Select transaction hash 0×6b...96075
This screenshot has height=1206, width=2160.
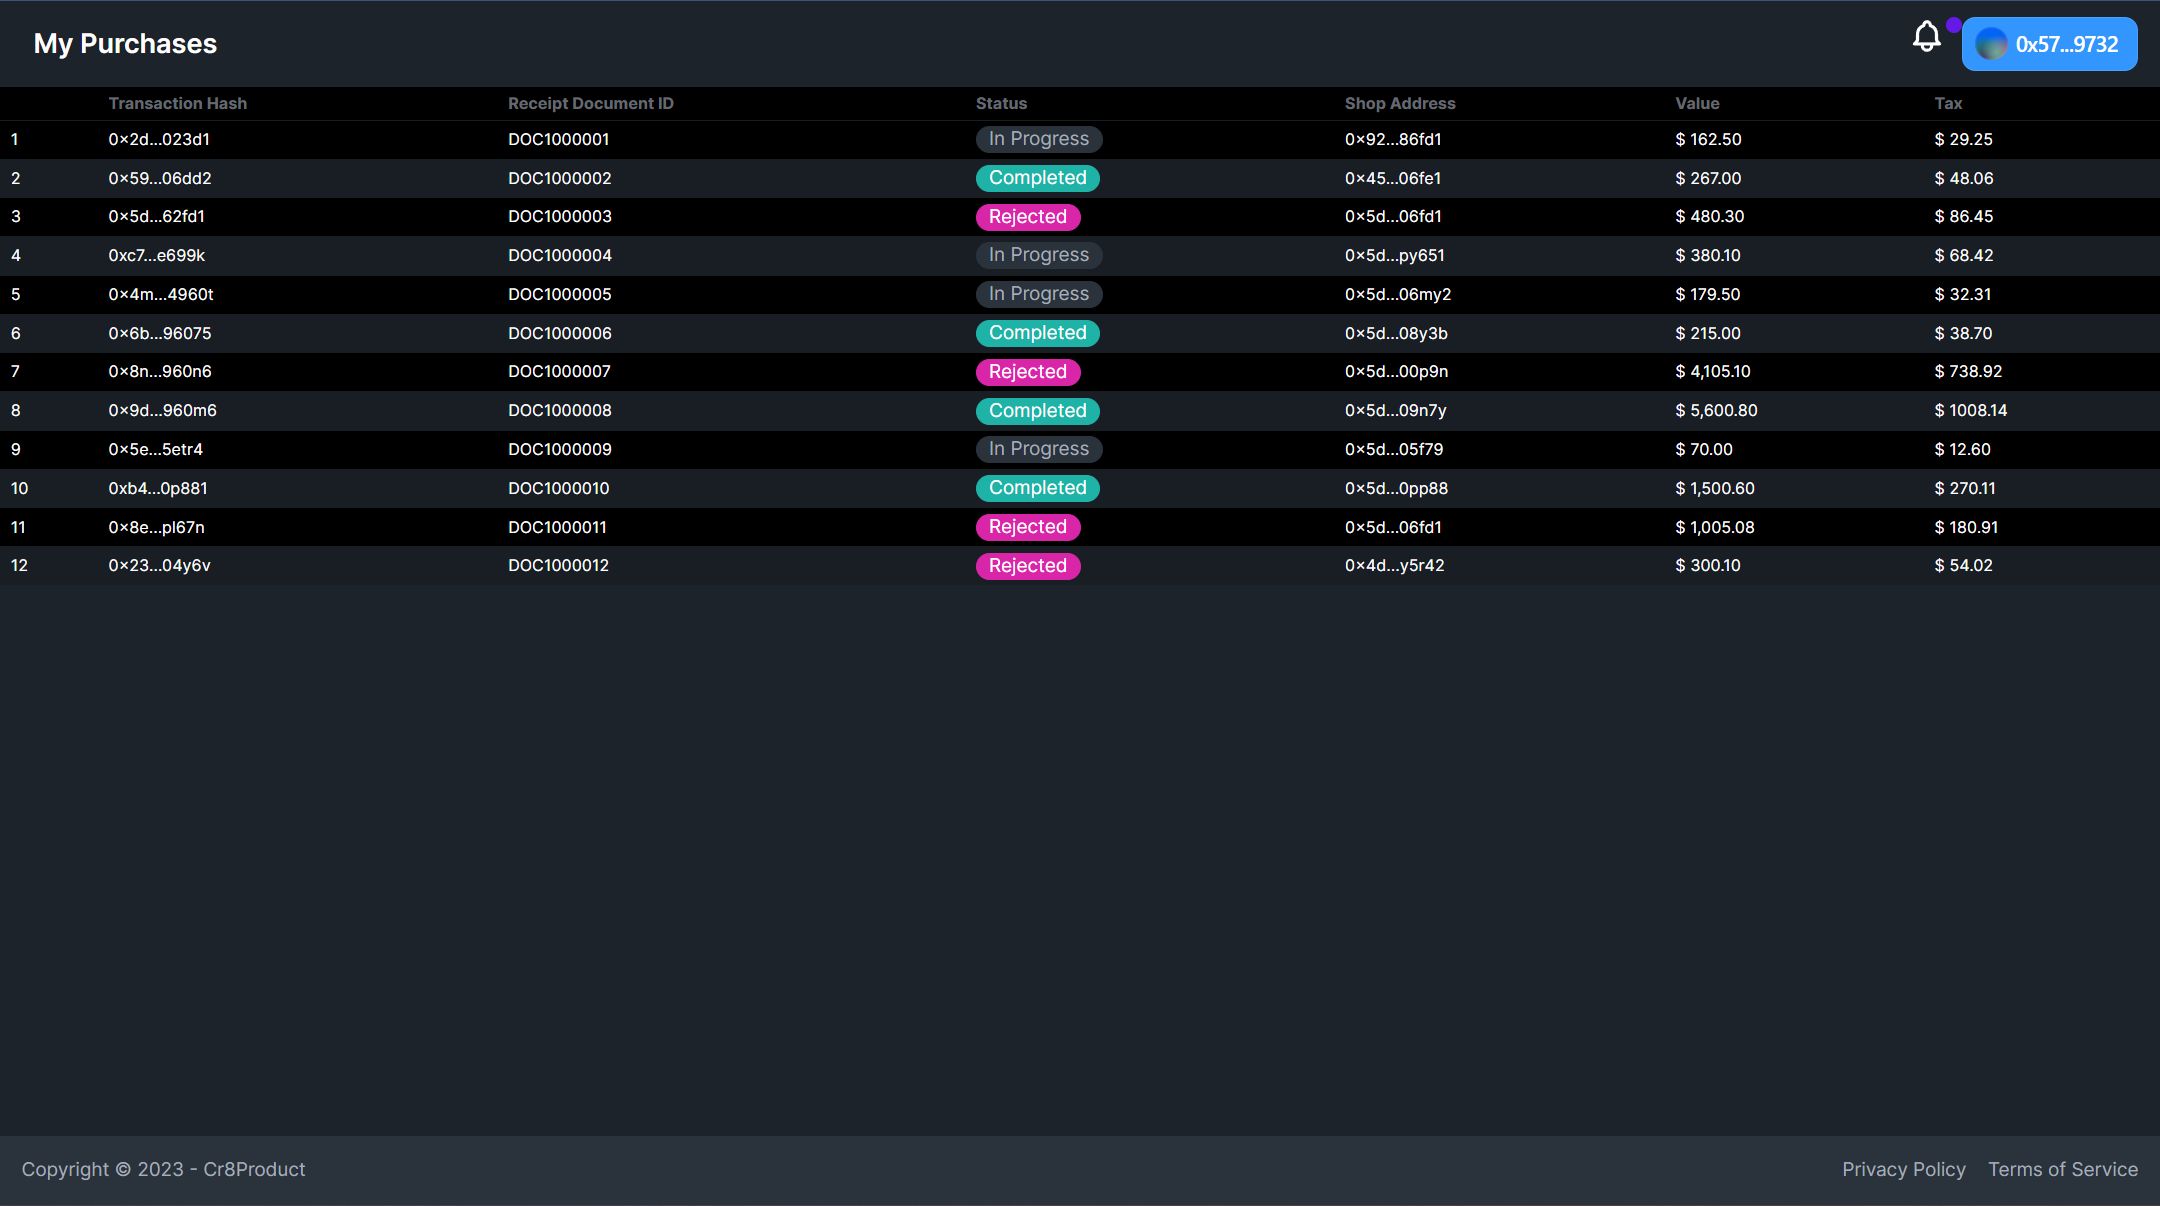tap(160, 333)
